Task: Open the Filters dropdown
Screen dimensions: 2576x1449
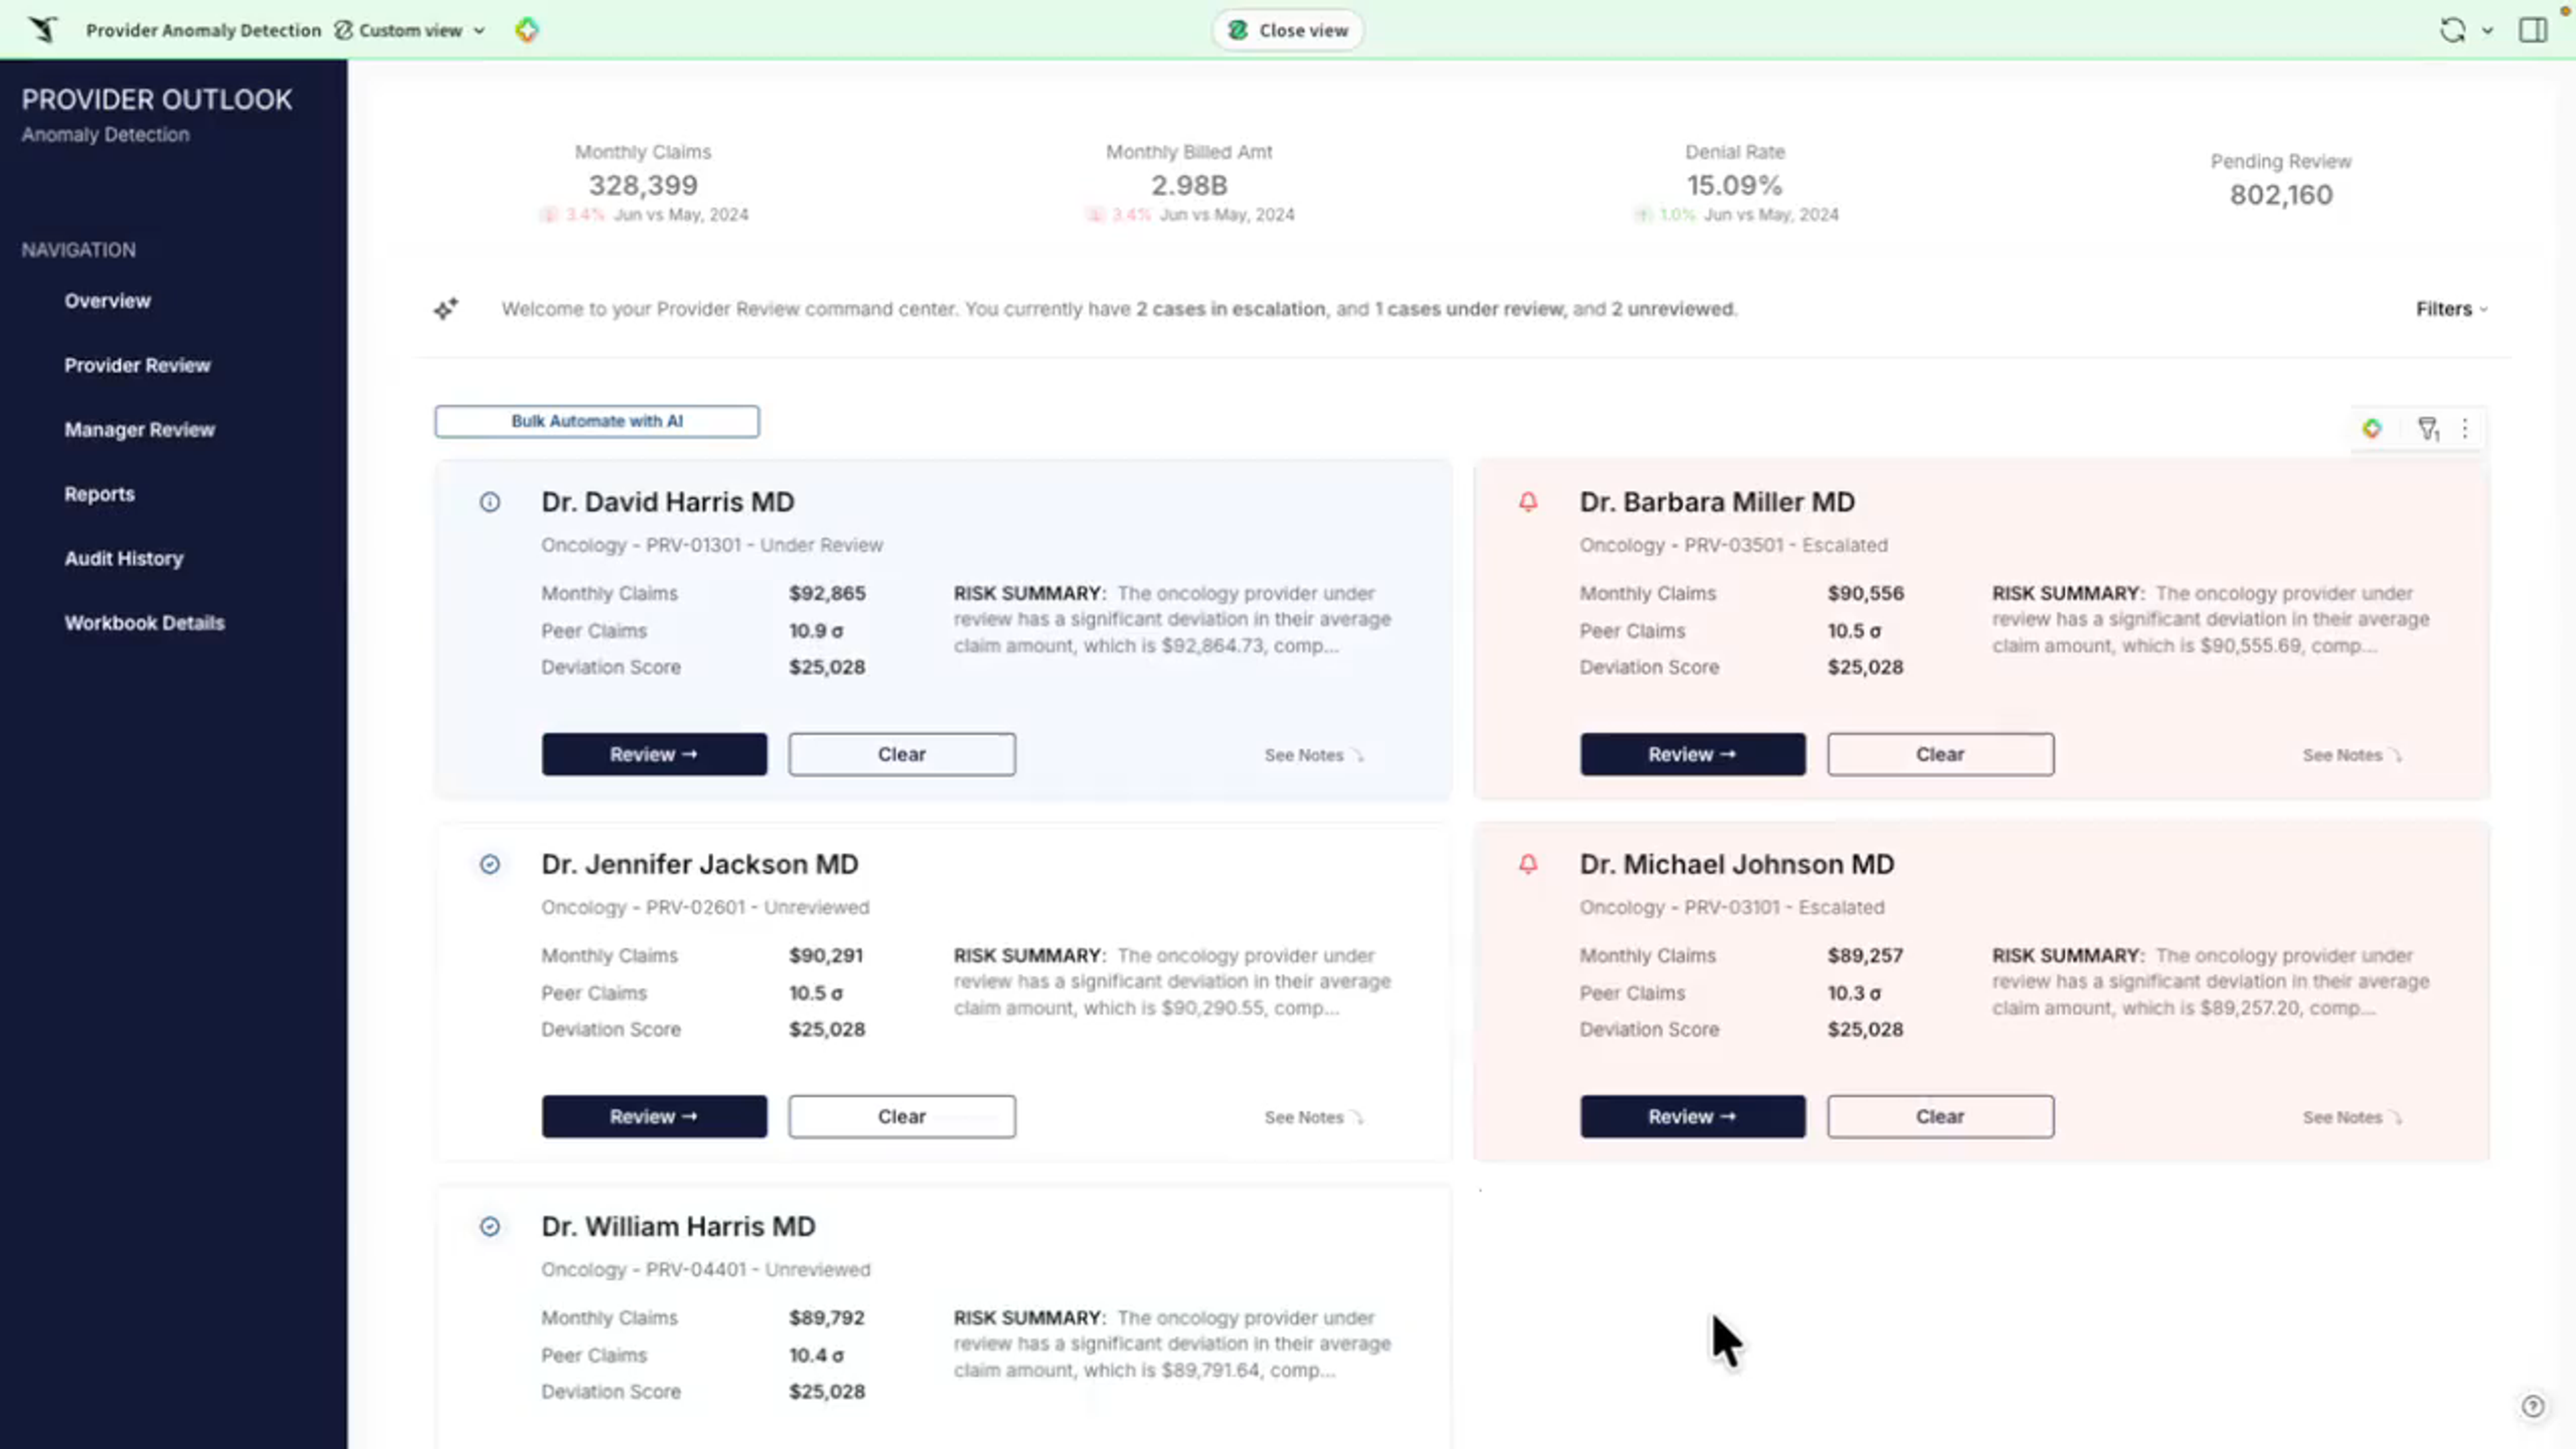Action: click(x=2452, y=309)
